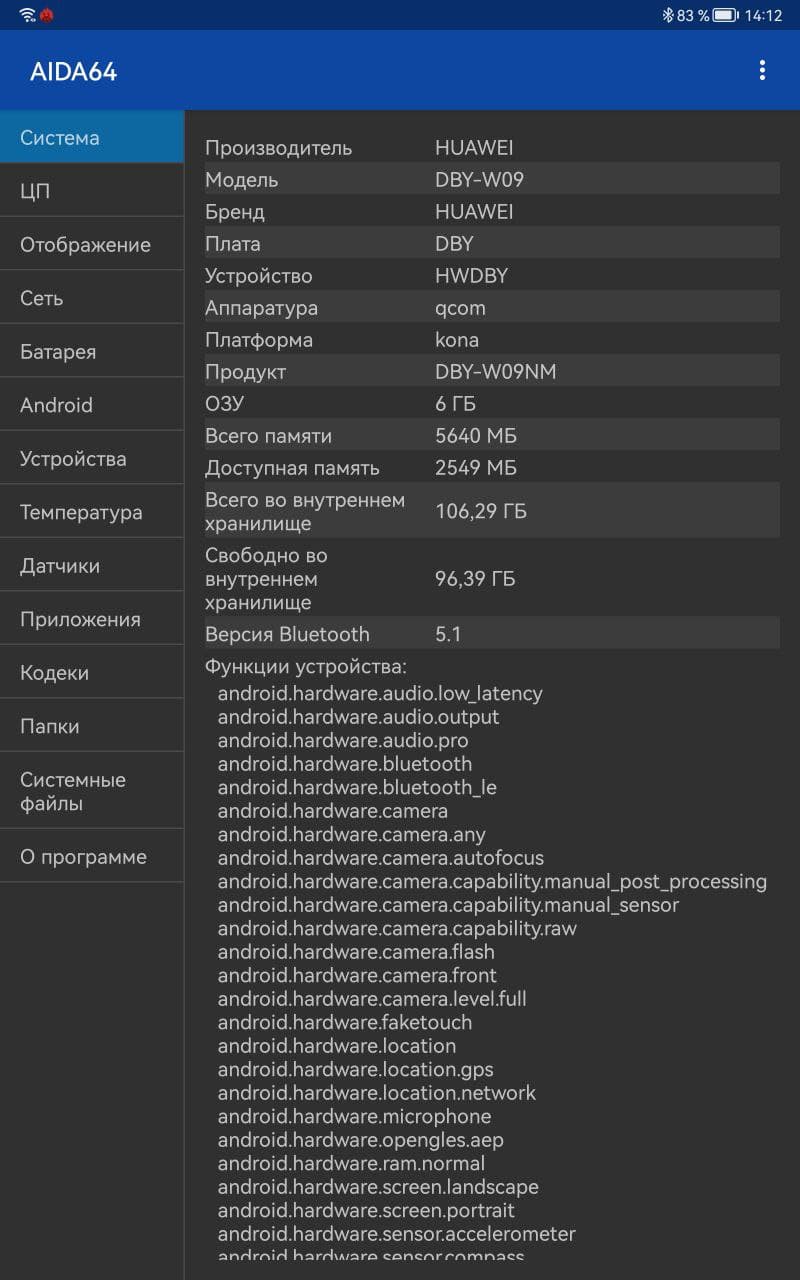Tap the Версия Bluetooth 5.1 row
800x1280 pixels.
[490, 634]
